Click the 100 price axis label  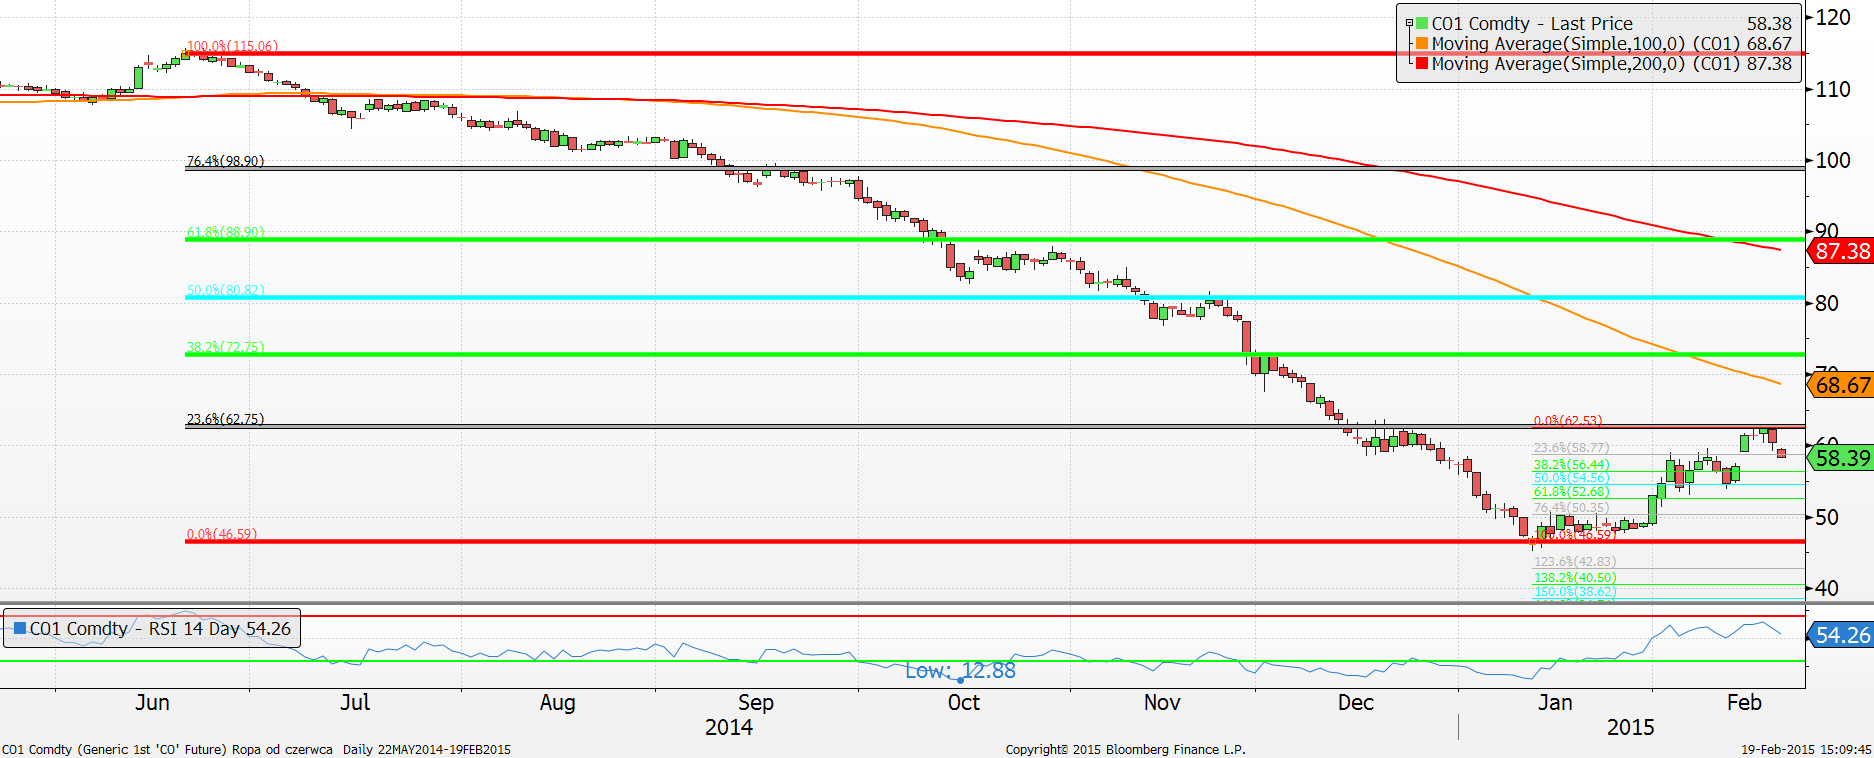pyautogui.click(x=1834, y=160)
